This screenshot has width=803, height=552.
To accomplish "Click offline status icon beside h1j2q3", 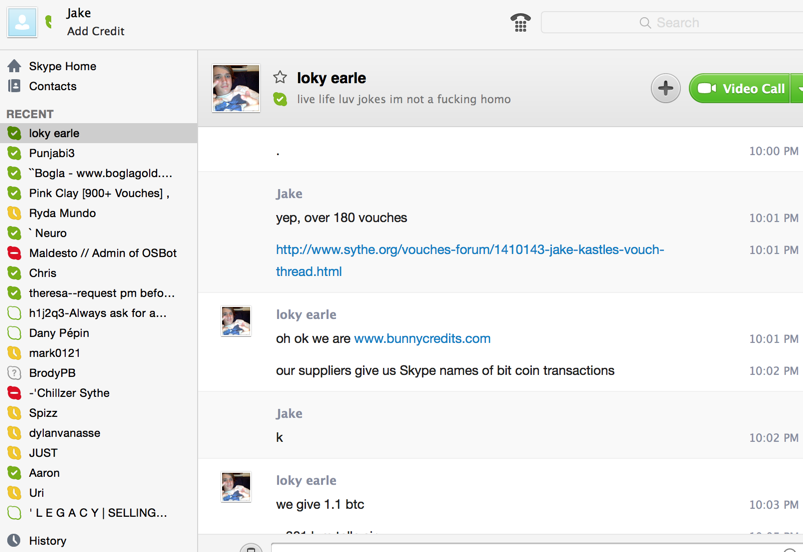I will [x=14, y=313].
